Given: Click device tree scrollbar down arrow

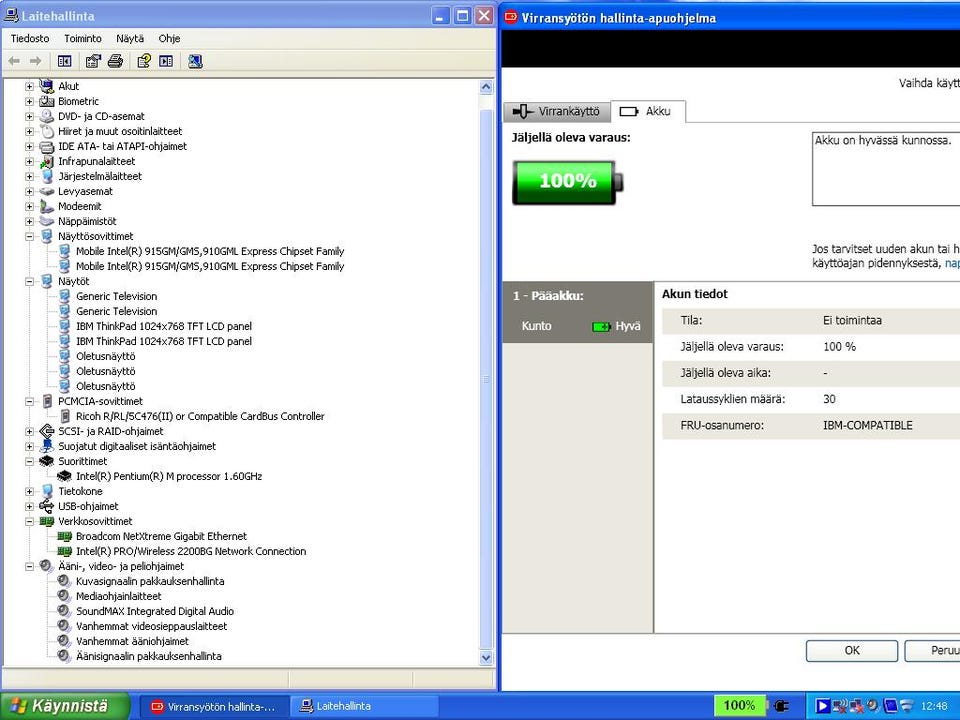Looking at the screenshot, I should [486, 658].
